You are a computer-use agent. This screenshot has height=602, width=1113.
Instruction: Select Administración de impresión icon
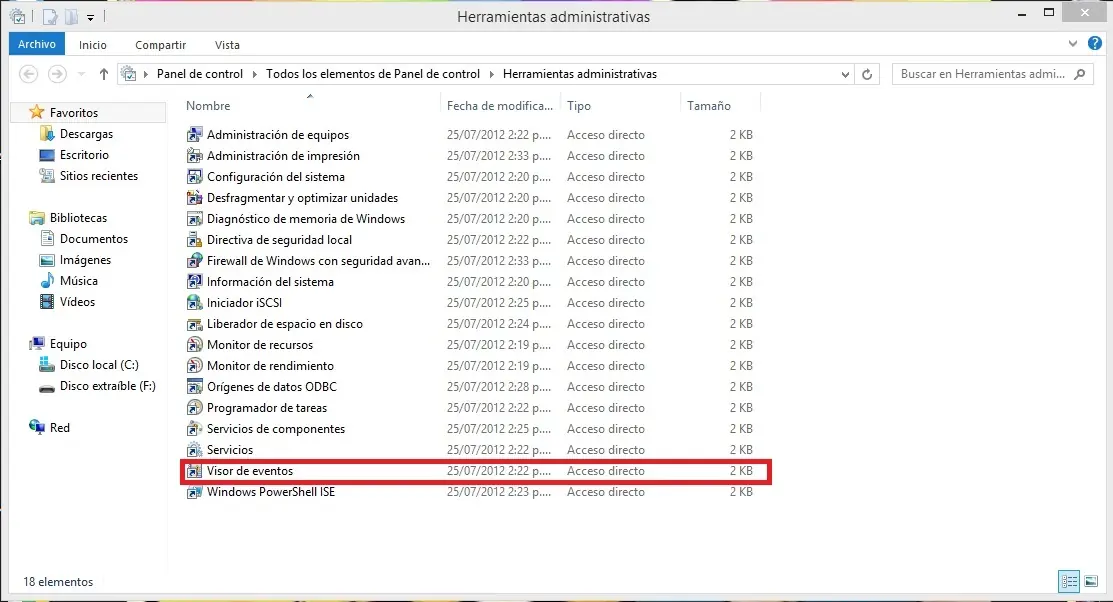(x=194, y=155)
